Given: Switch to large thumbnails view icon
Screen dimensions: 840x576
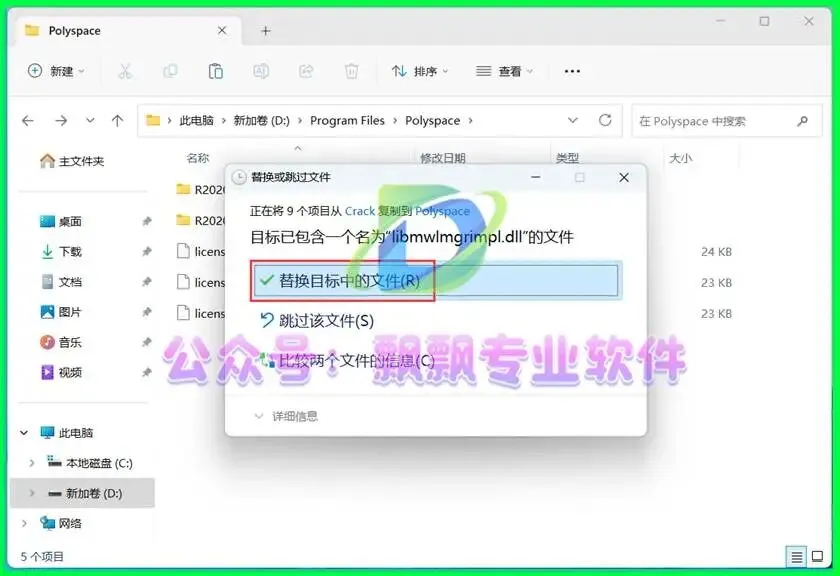Looking at the screenshot, I should pos(818,557).
